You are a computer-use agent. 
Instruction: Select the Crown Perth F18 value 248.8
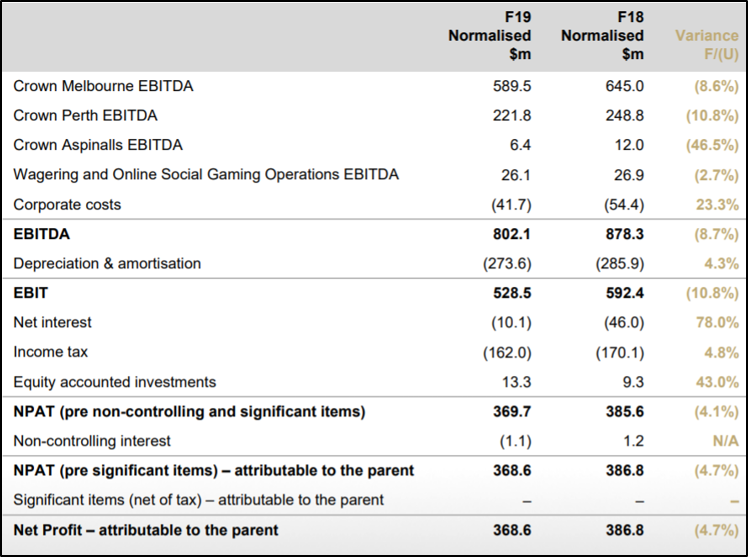pyautogui.click(x=624, y=115)
